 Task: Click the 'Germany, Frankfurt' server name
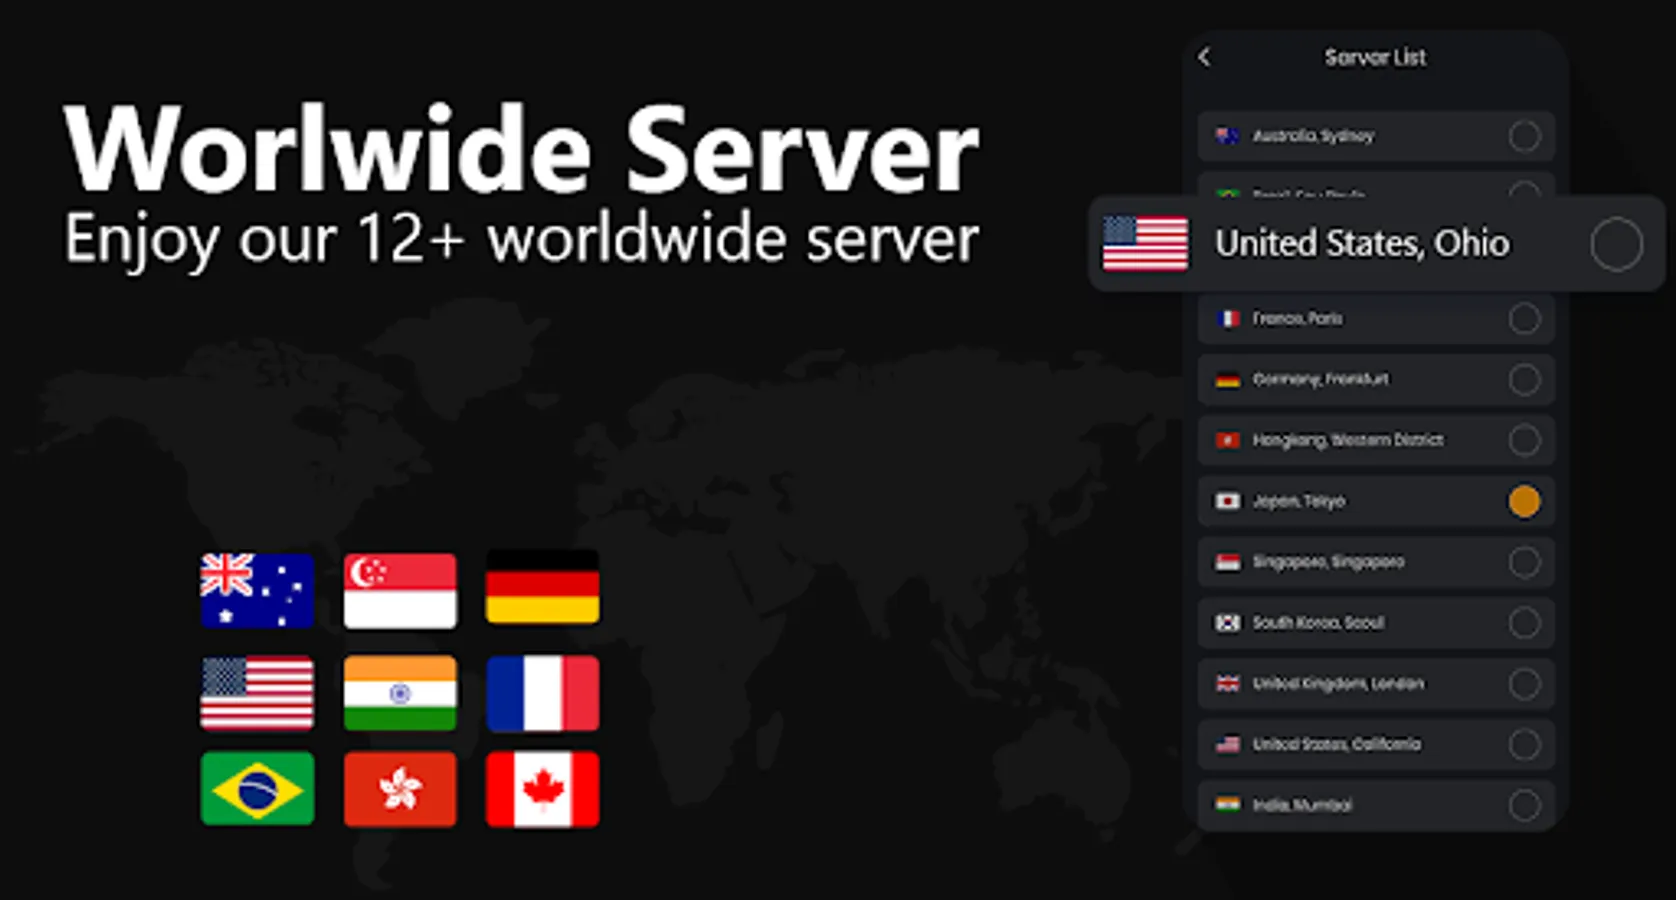[x=1320, y=379]
